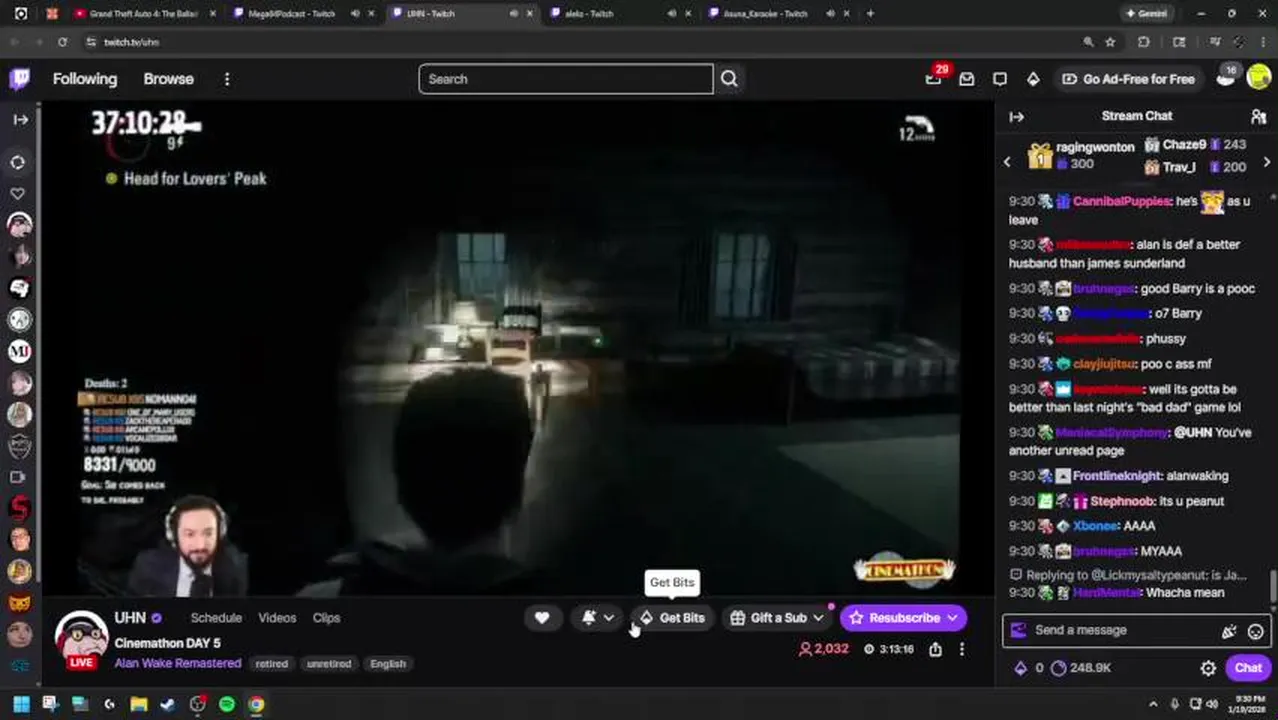Reload the page with refresh icon
The width and height of the screenshot is (1278, 720).
pos(62,42)
